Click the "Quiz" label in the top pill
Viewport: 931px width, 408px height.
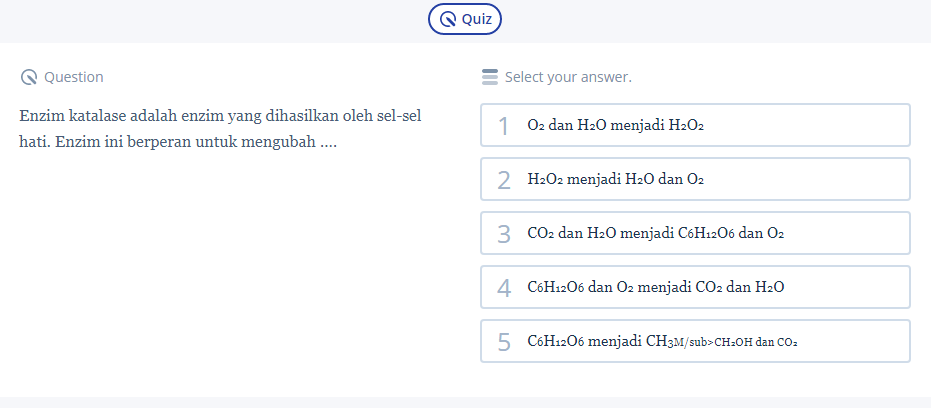[476, 19]
